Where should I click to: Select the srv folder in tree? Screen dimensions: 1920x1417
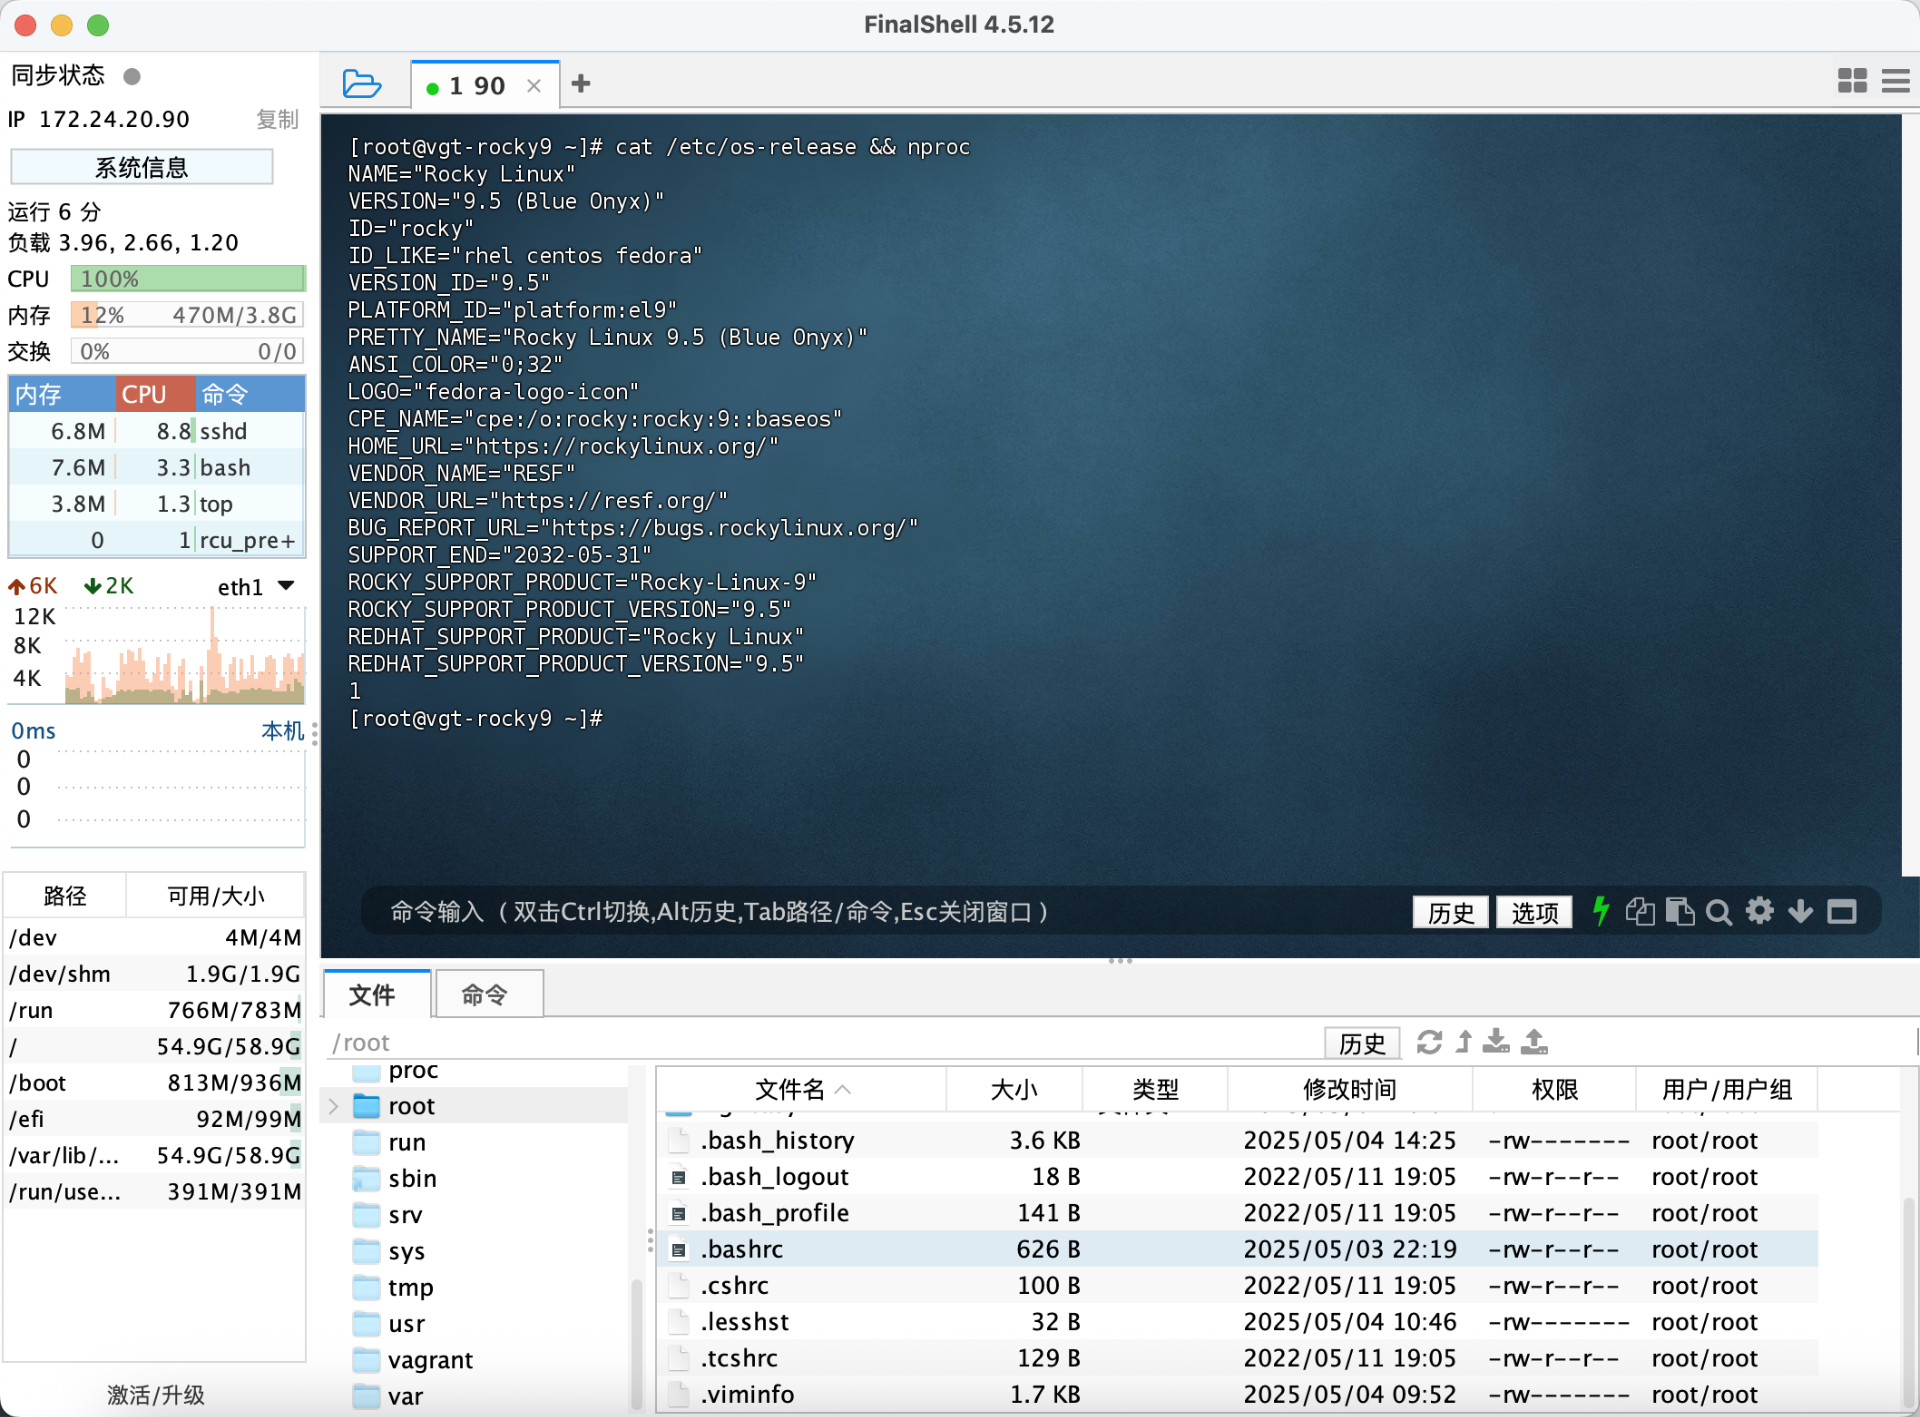coord(405,1214)
